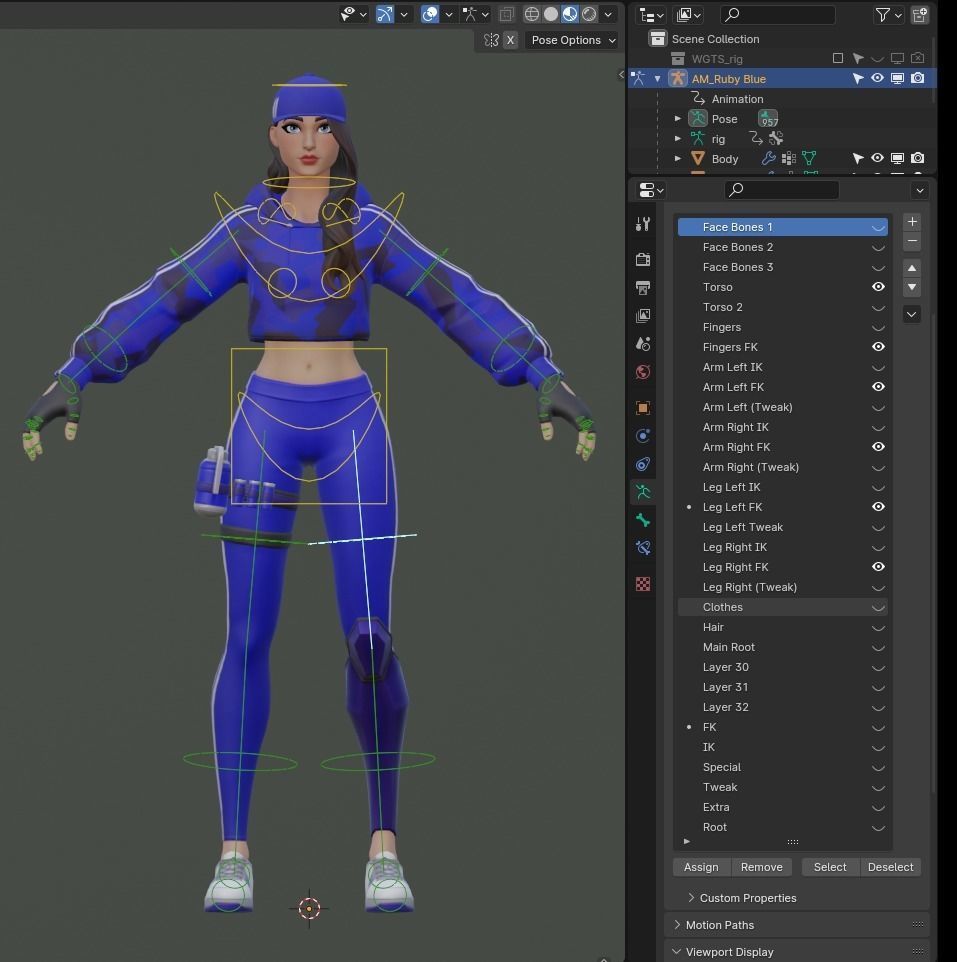Open the World properties tab
The width and height of the screenshot is (957, 962).
pyautogui.click(x=643, y=372)
